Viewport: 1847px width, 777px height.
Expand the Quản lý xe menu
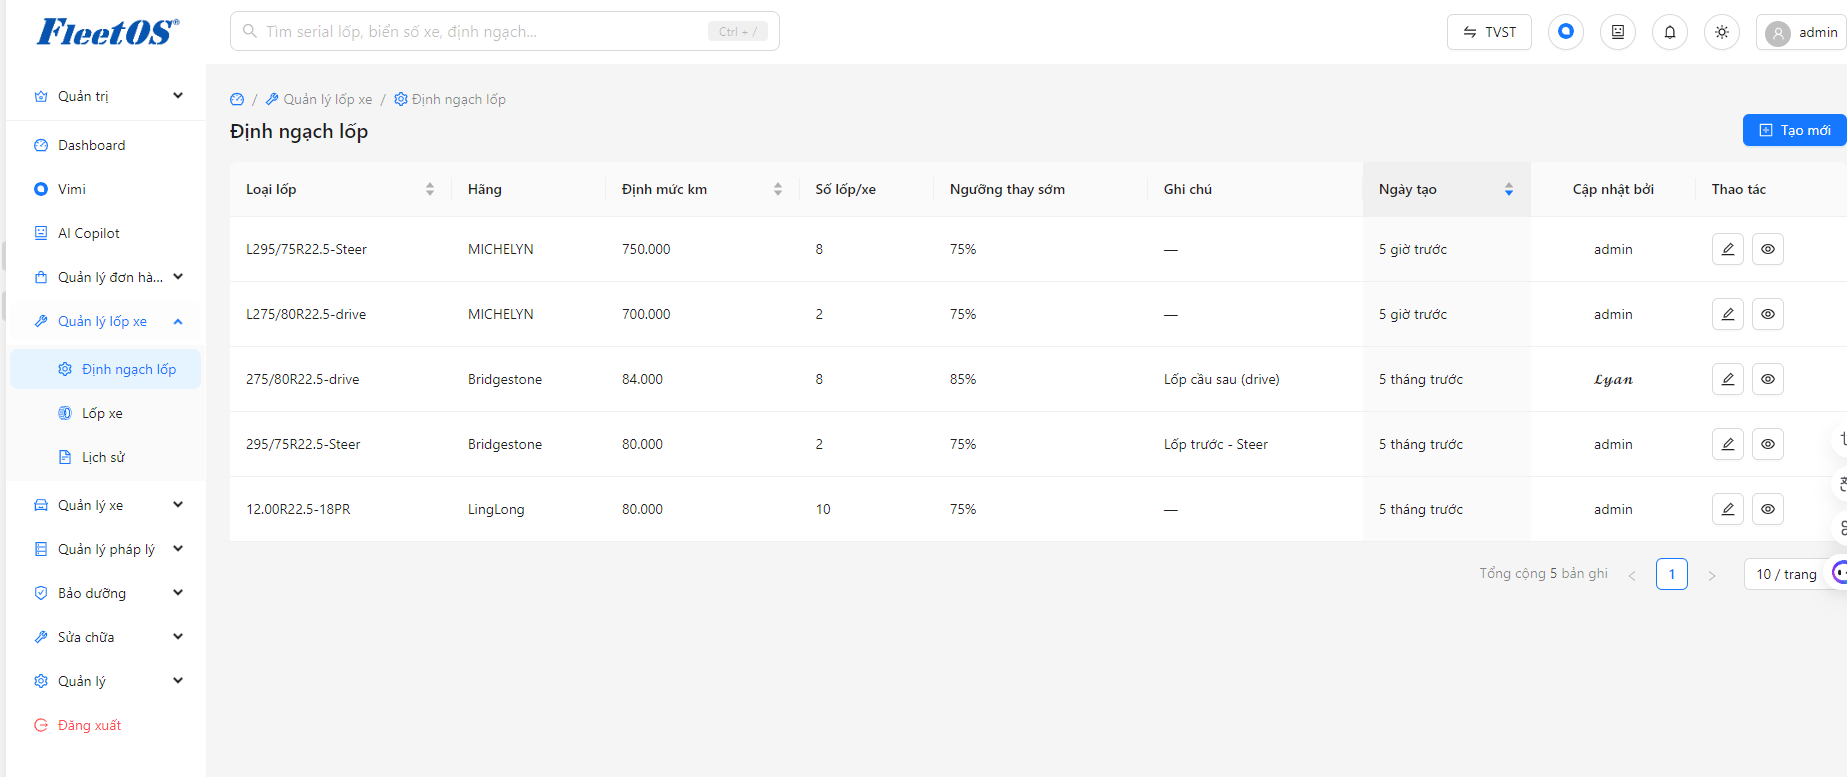108,505
